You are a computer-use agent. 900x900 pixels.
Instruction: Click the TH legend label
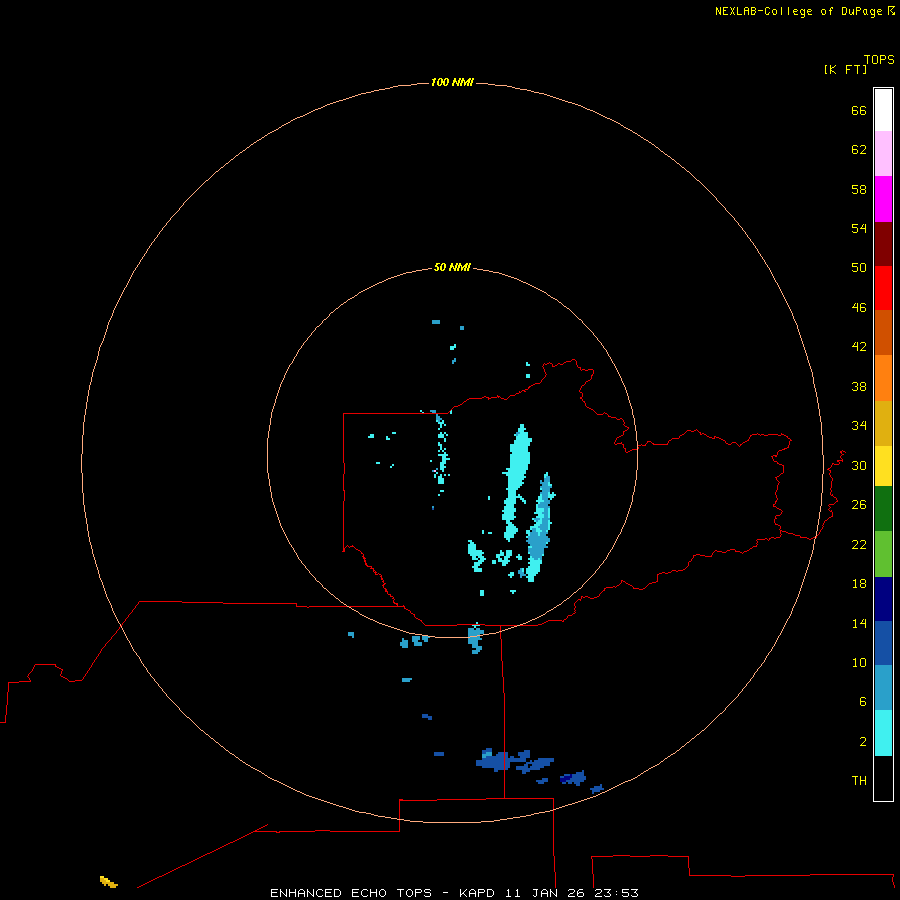pyautogui.click(x=859, y=780)
